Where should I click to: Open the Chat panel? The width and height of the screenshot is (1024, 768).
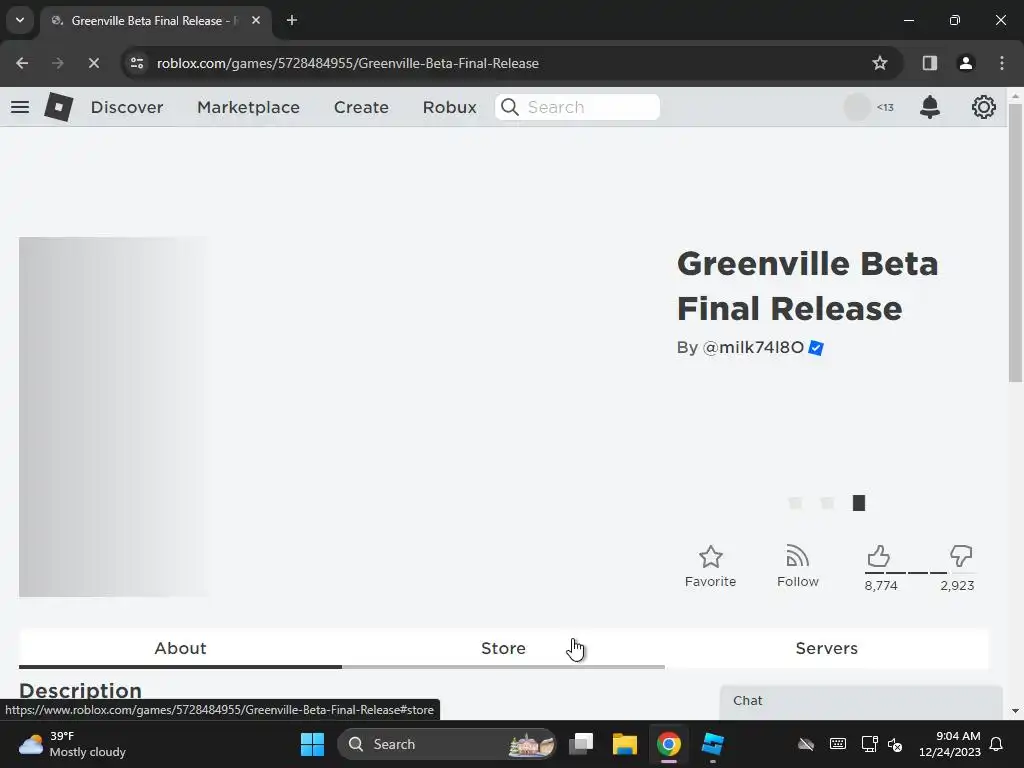coord(861,701)
